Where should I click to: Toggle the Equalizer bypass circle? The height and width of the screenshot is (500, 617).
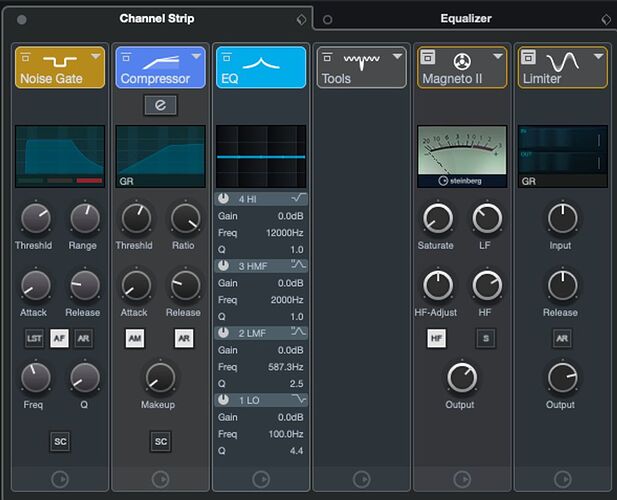(327, 20)
